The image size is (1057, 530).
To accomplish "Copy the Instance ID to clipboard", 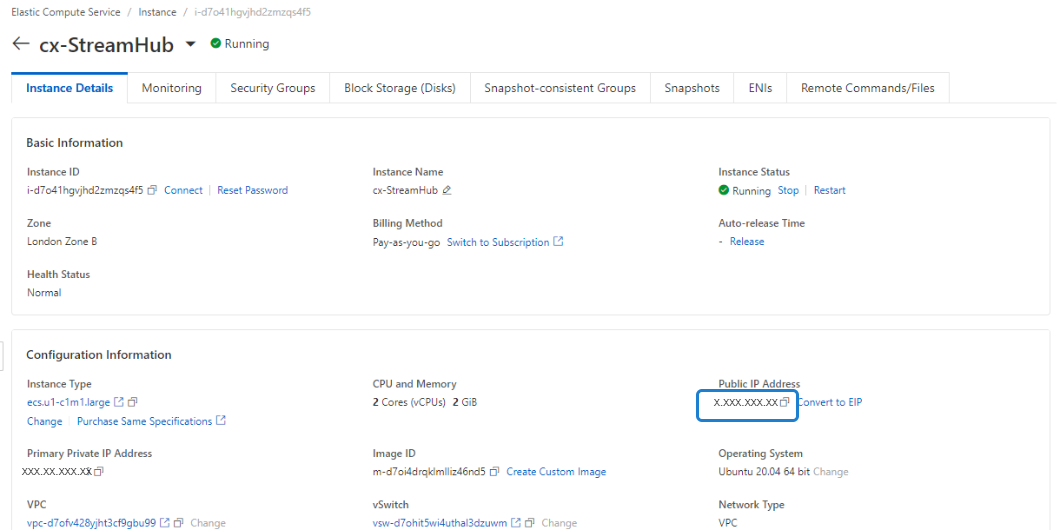I will pyautogui.click(x=152, y=190).
